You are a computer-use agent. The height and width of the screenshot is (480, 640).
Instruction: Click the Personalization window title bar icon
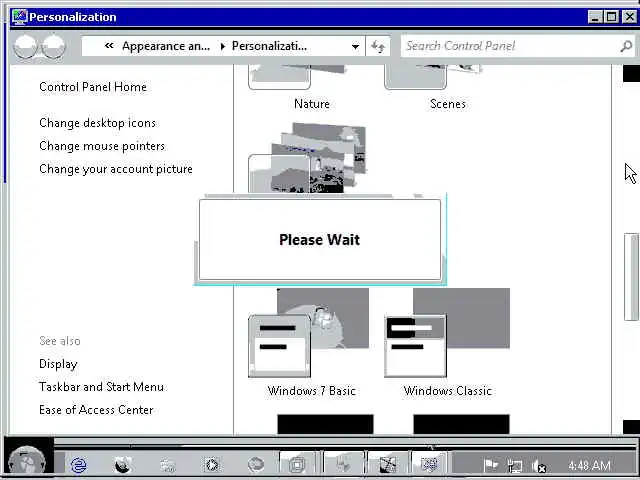pos(19,17)
